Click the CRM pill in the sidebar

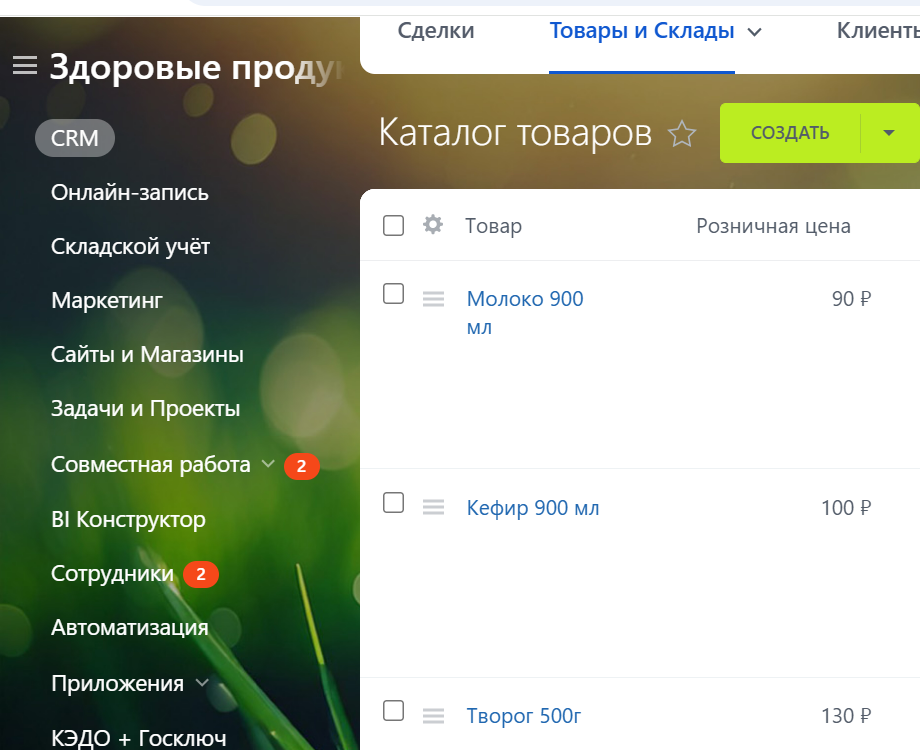pos(74,139)
